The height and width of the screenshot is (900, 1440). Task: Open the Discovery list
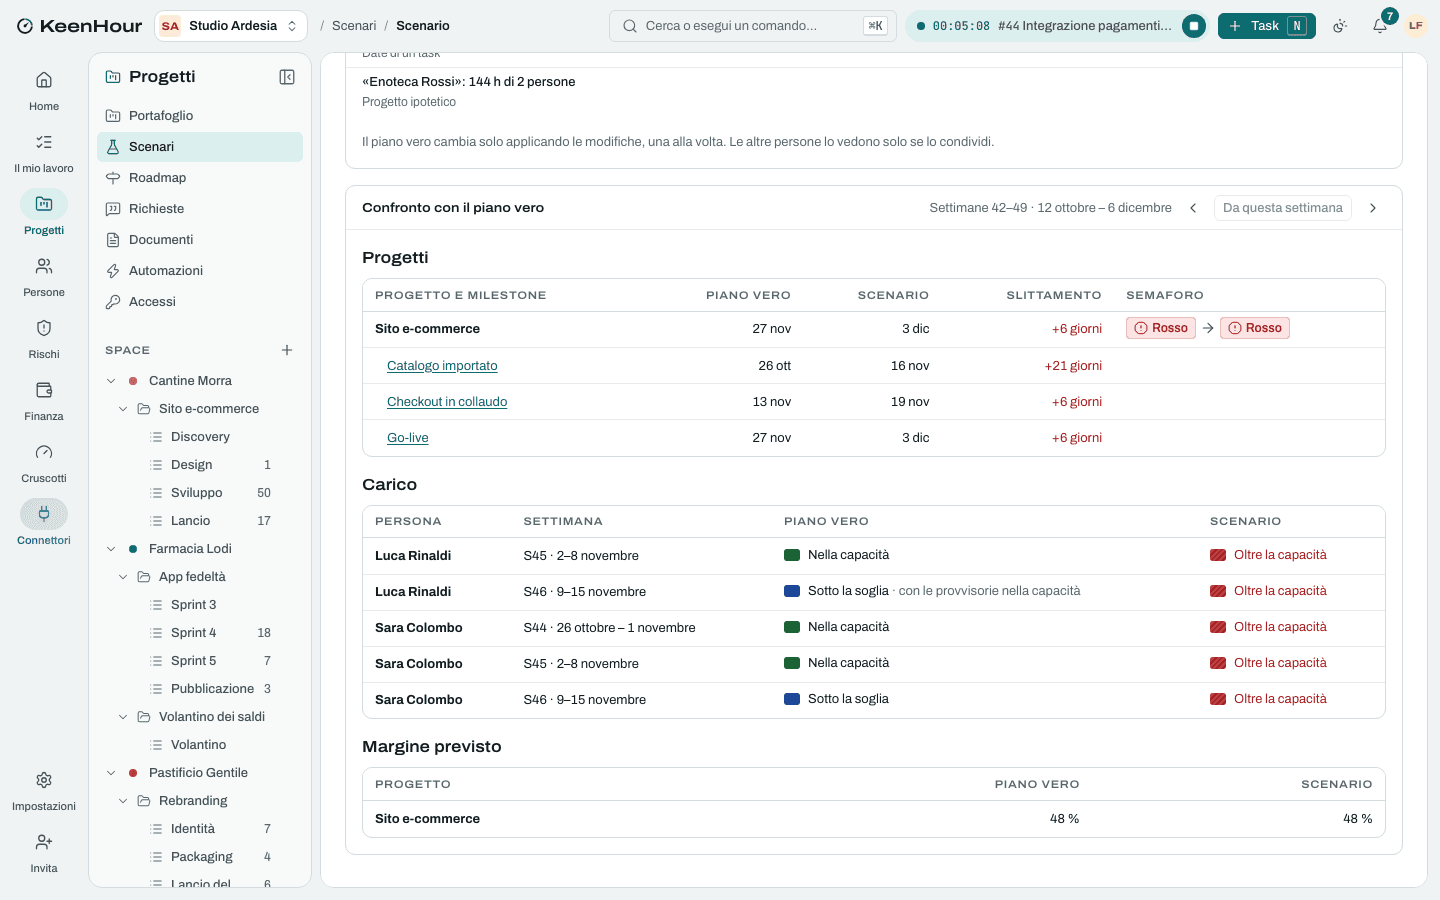[200, 437]
